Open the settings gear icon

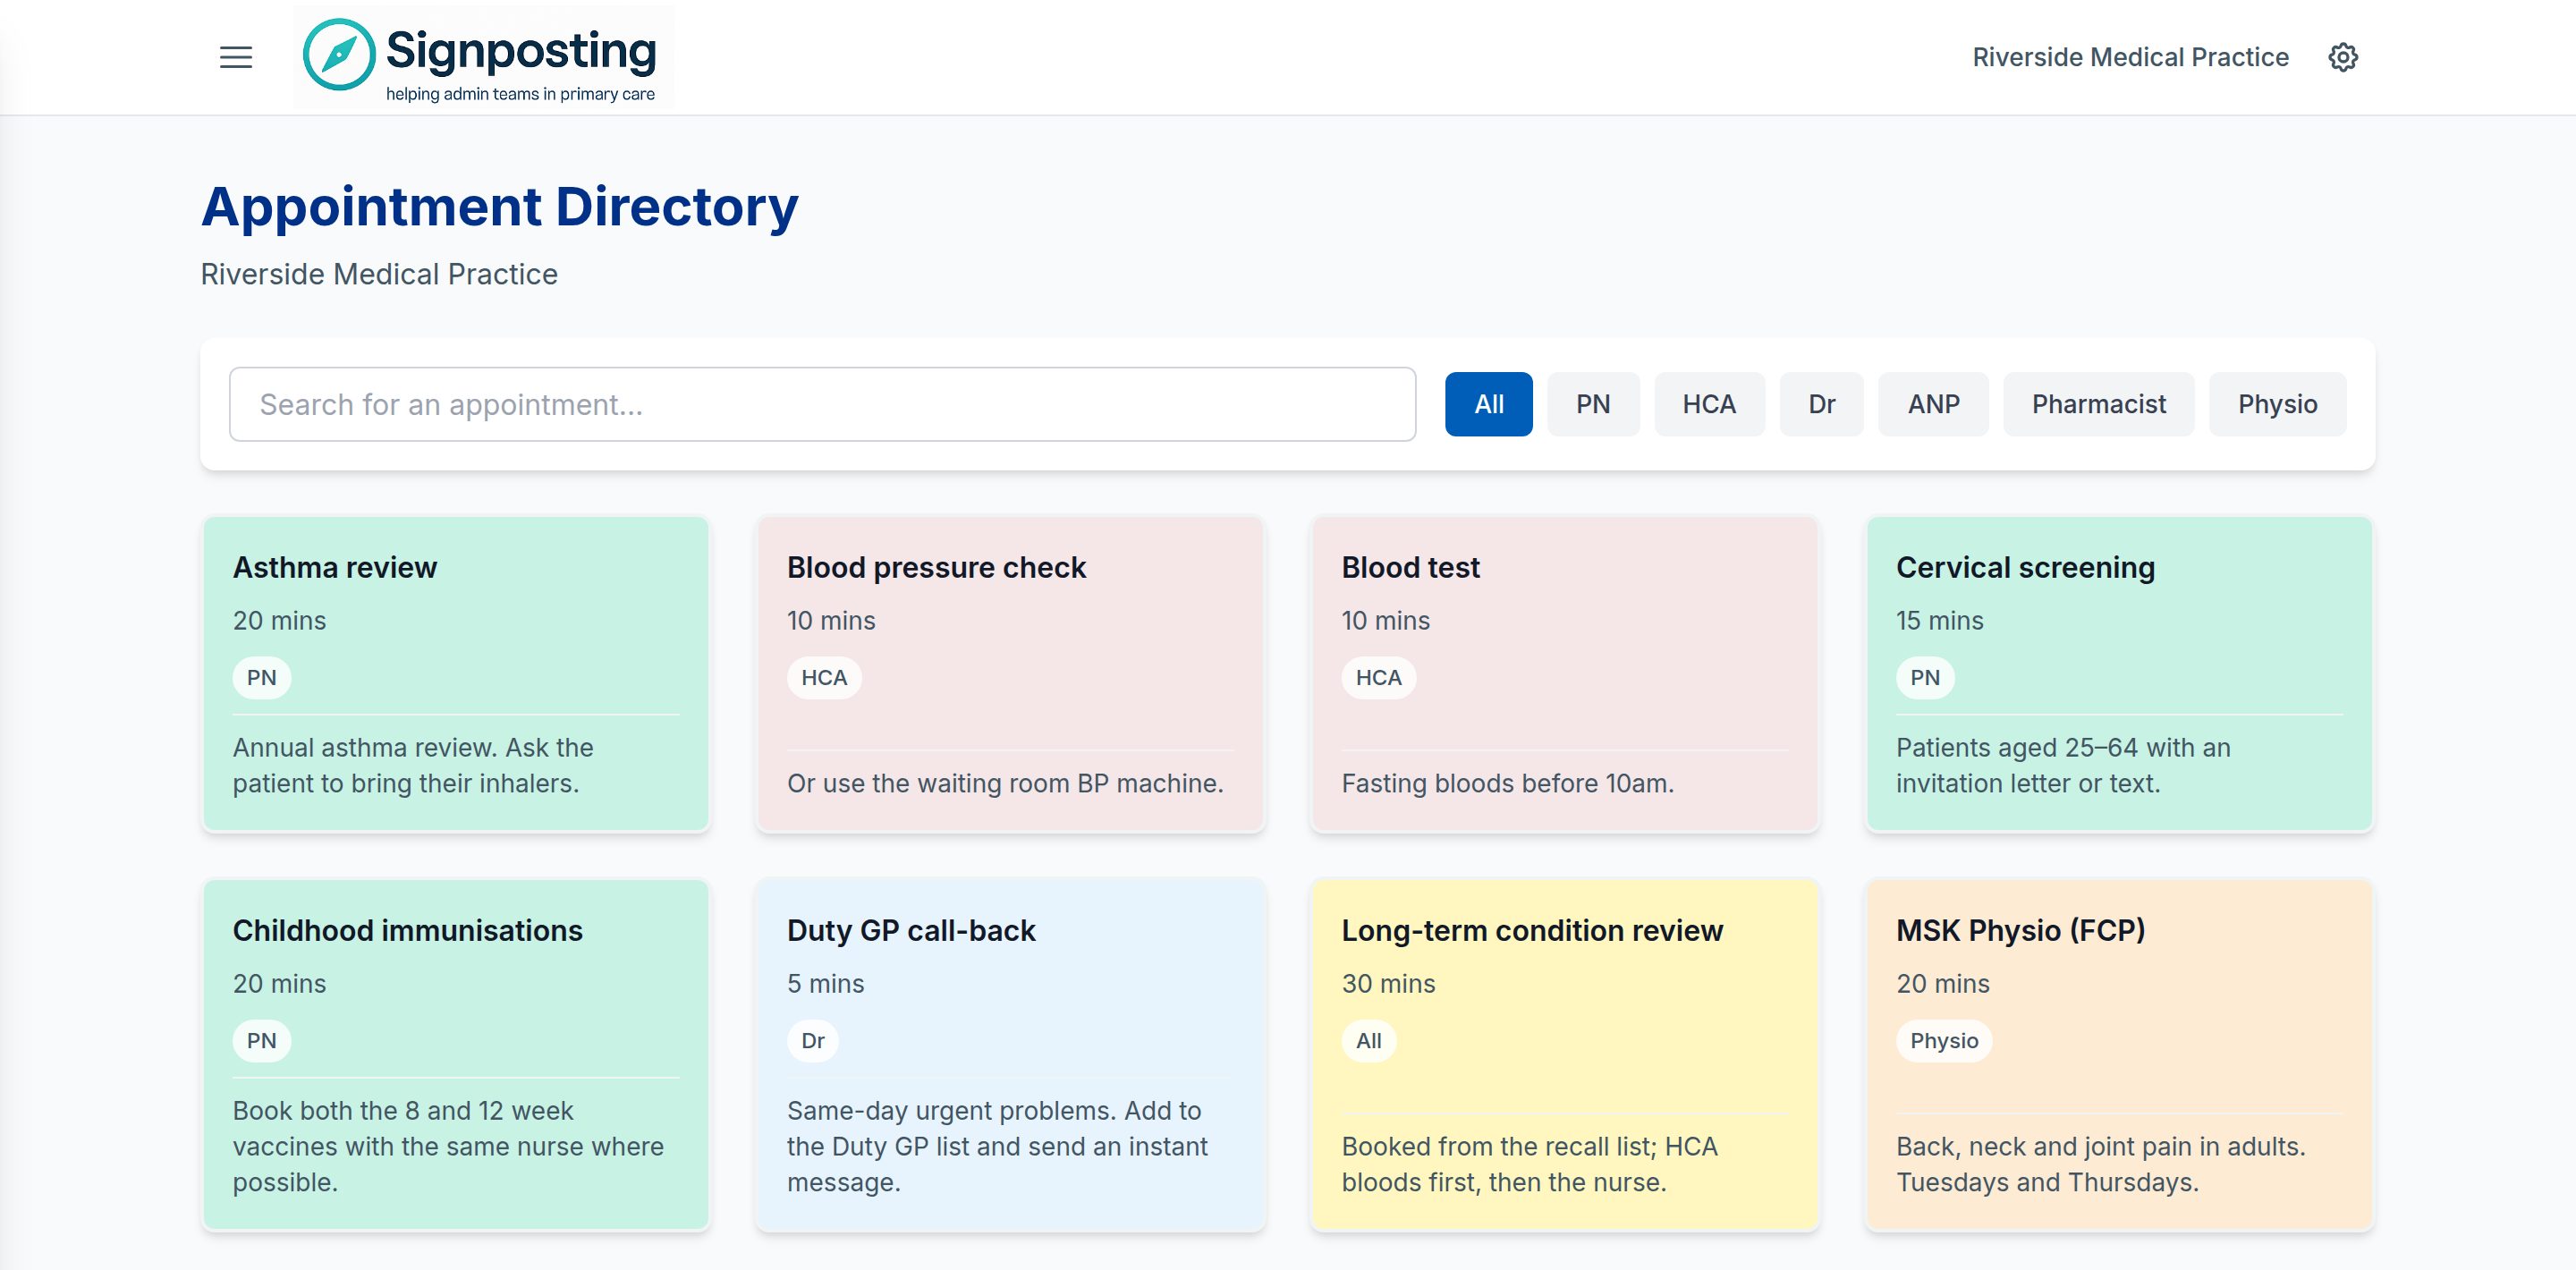point(2343,57)
